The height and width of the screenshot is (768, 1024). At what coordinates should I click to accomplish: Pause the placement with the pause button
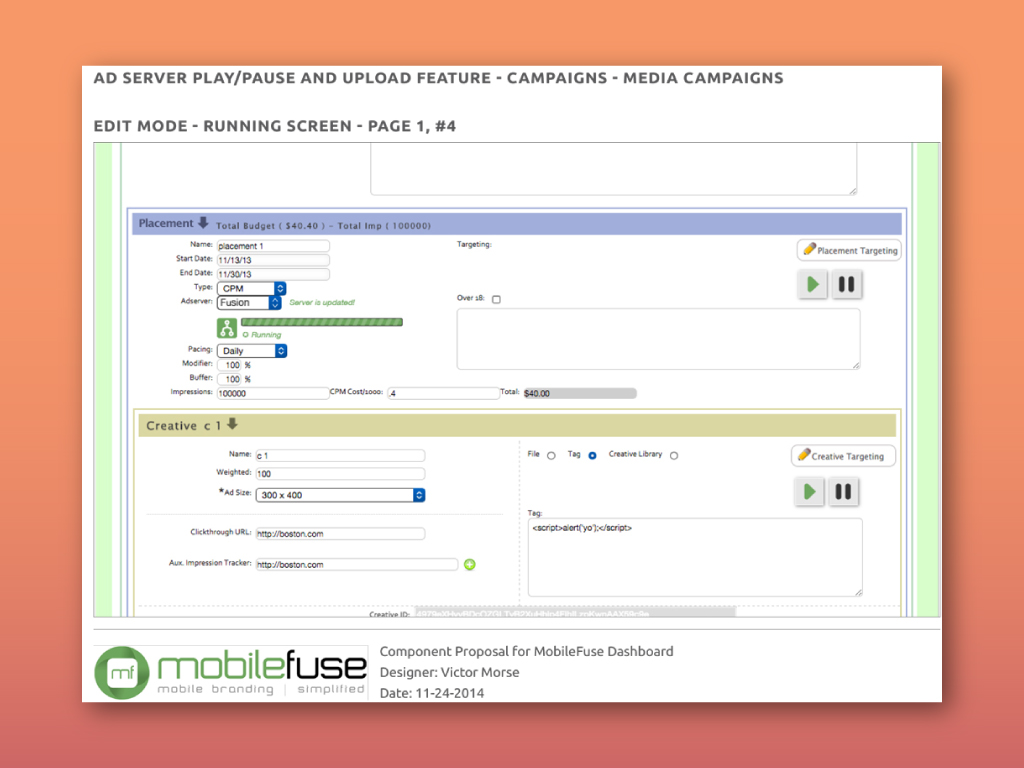[846, 285]
